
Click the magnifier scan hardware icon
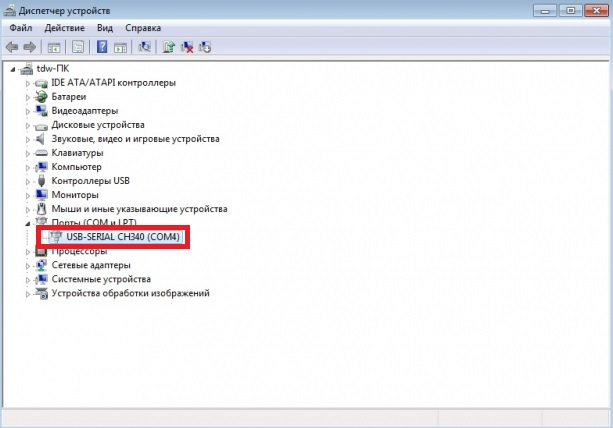pos(145,47)
